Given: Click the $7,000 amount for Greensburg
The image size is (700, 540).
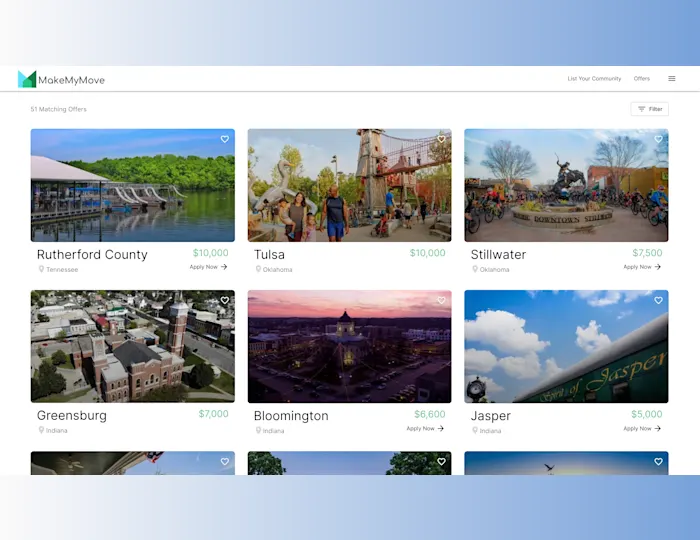Looking at the screenshot, I should [x=213, y=414].
